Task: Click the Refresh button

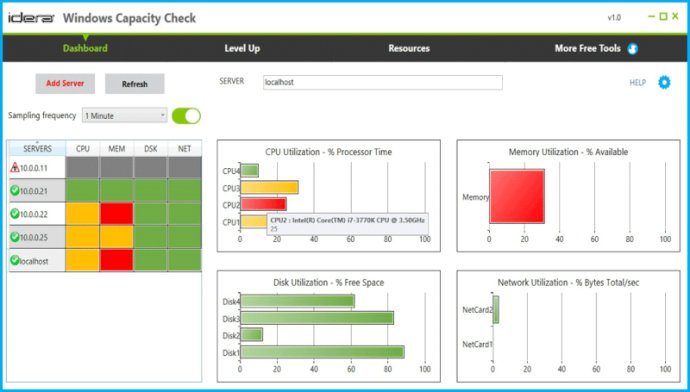Action: (x=135, y=84)
